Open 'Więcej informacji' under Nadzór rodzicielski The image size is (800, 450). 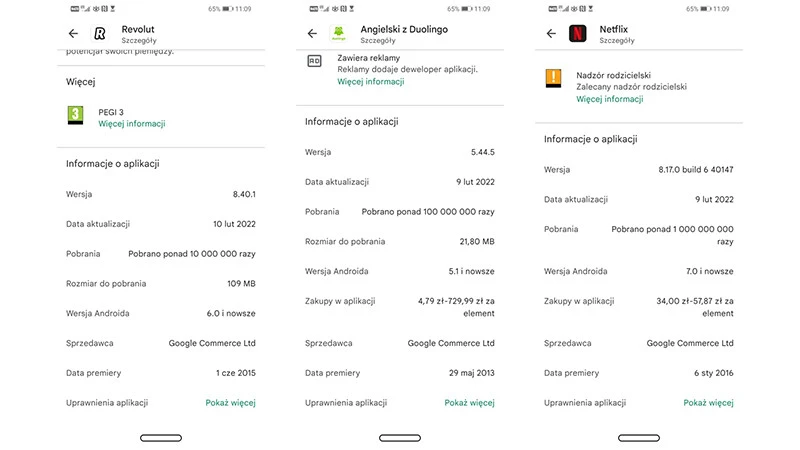[x=610, y=100]
